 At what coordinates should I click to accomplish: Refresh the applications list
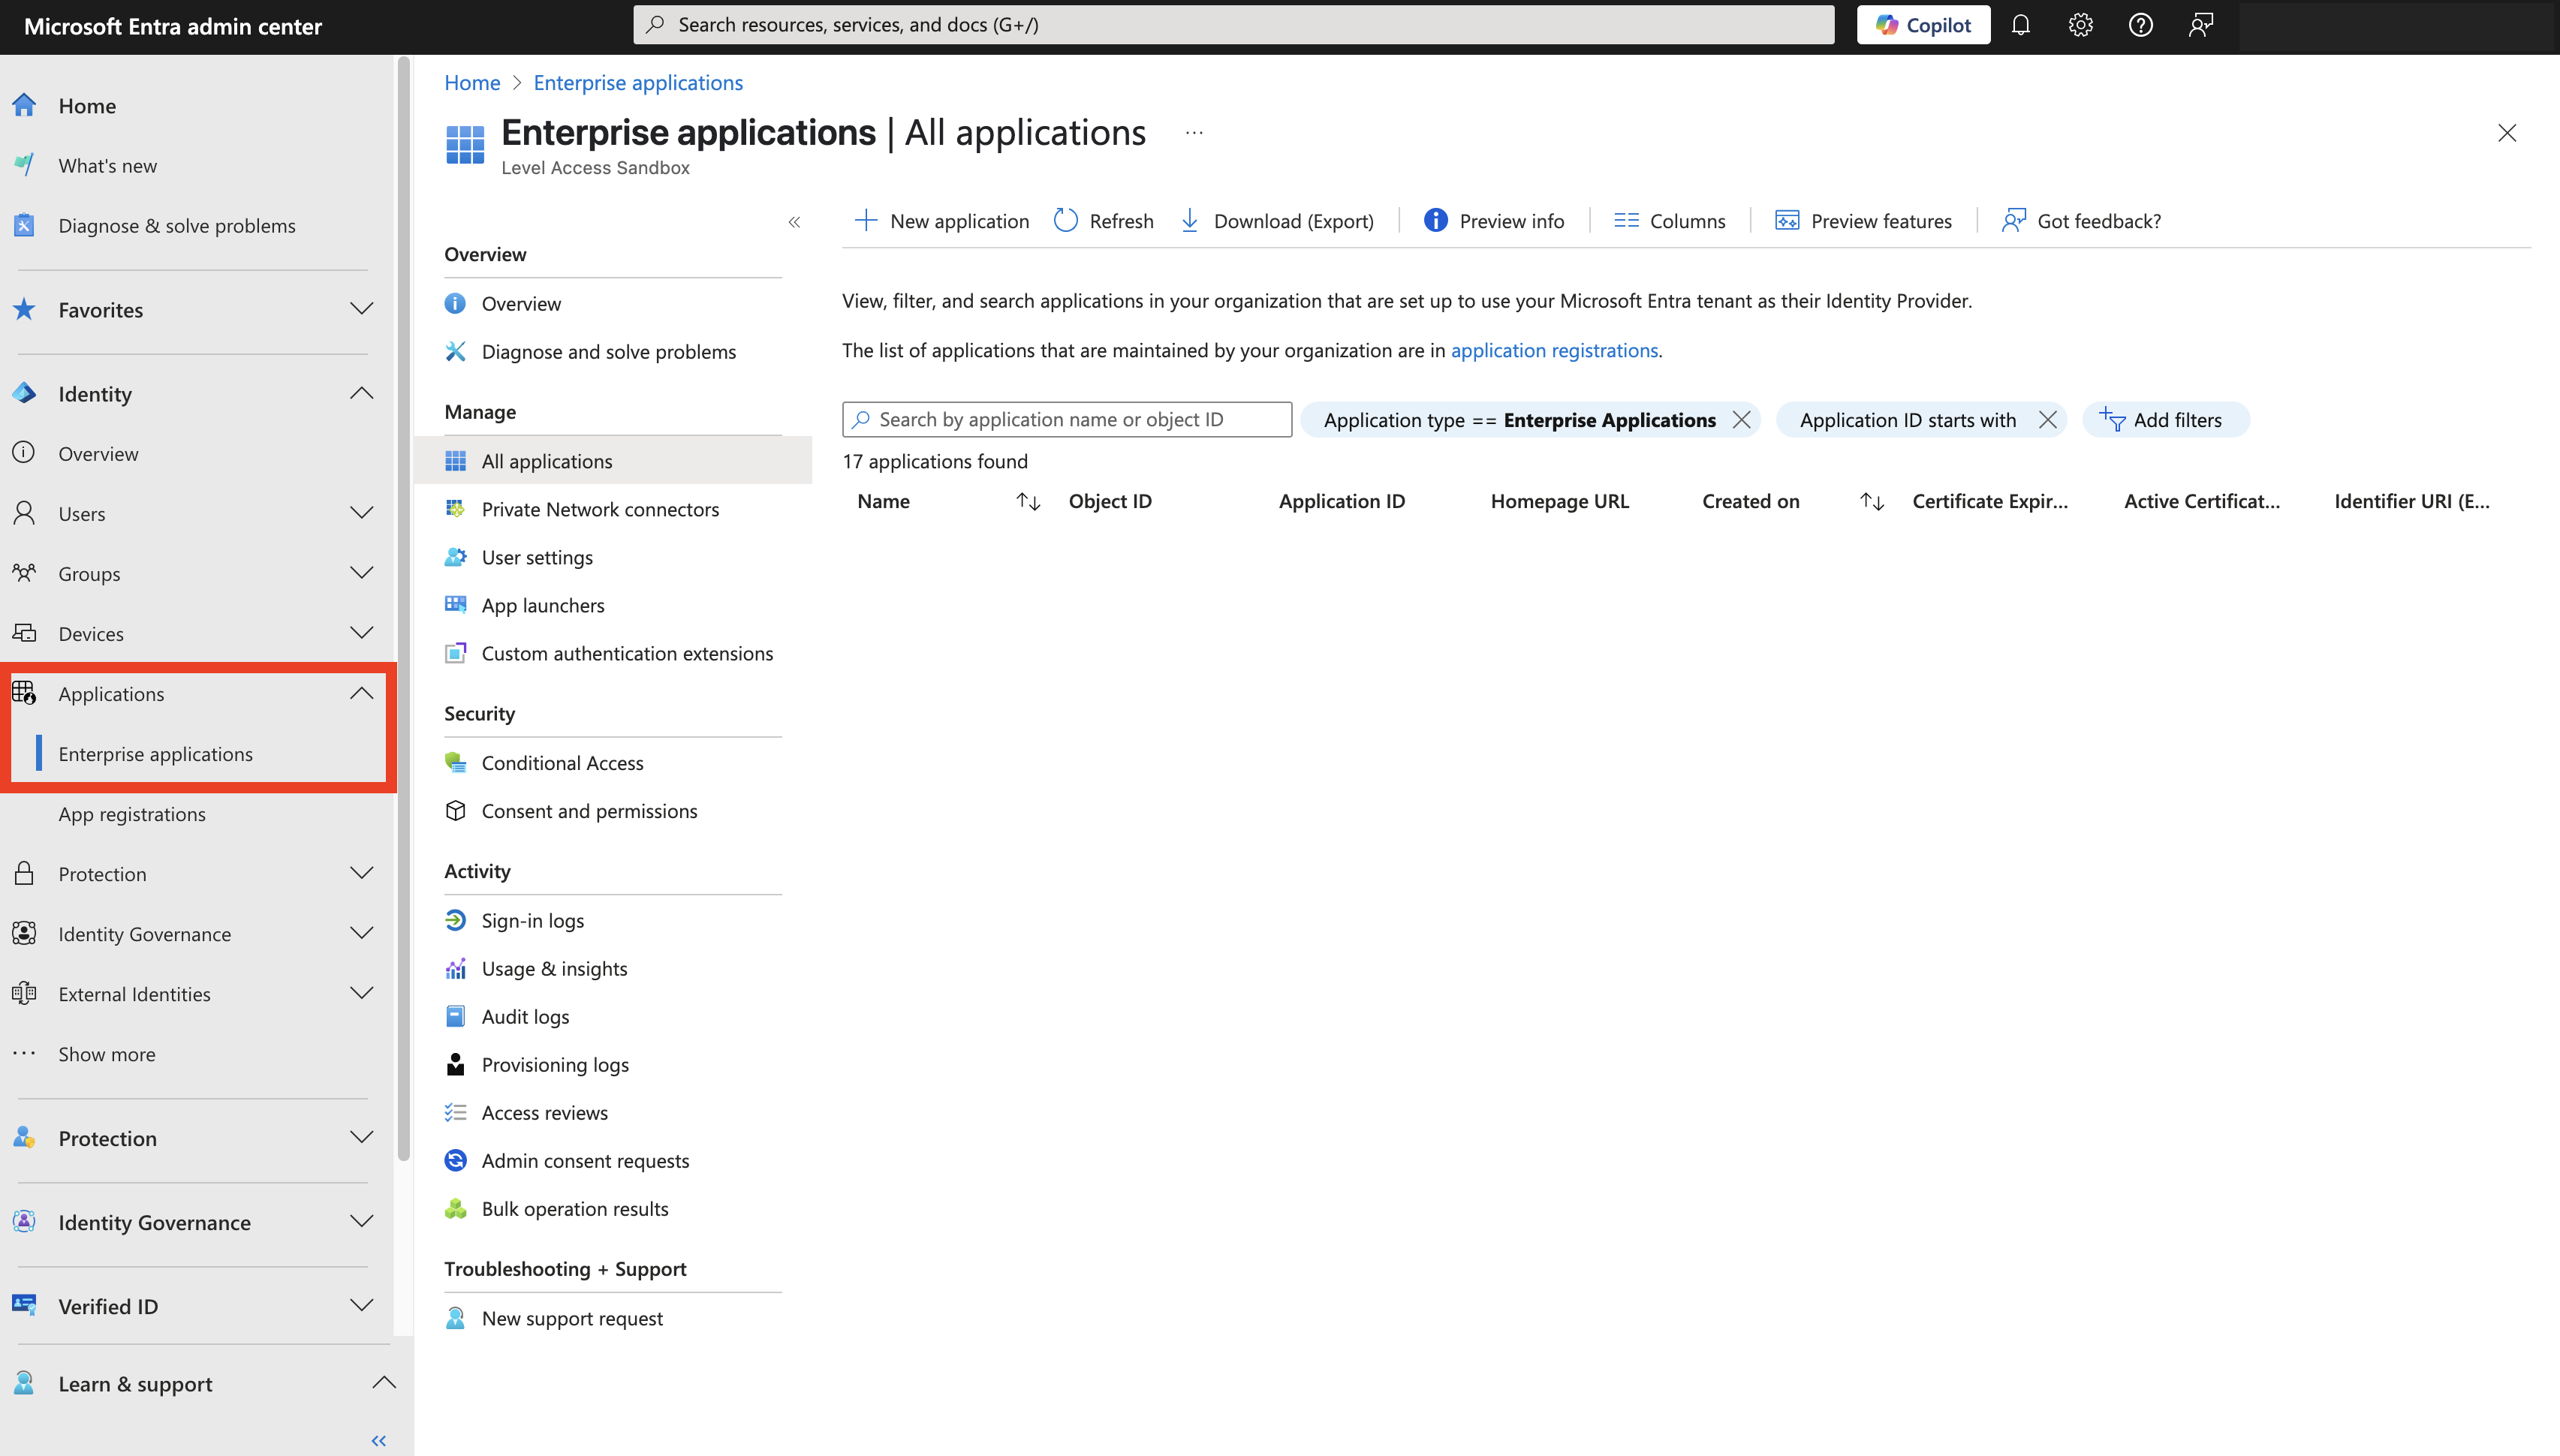point(1103,220)
